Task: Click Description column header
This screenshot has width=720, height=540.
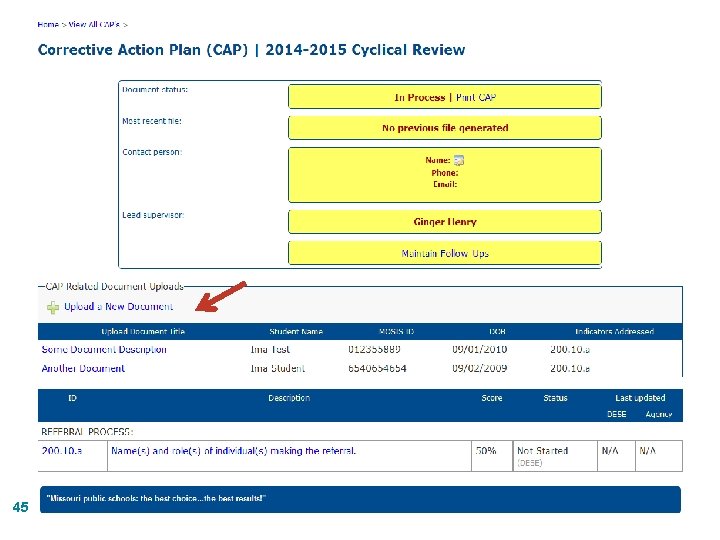Action: (x=289, y=398)
